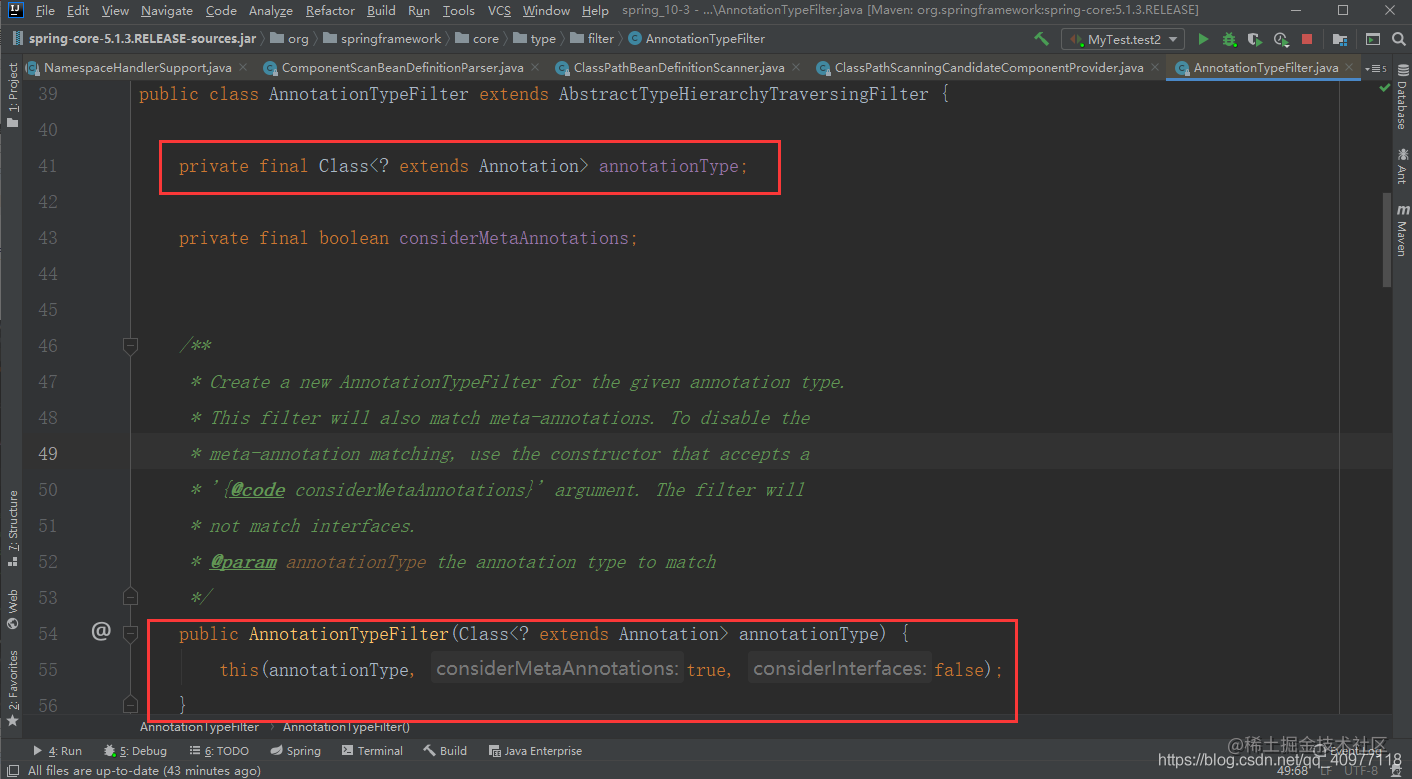Open the Code menu
This screenshot has height=779, width=1412.
221,10
